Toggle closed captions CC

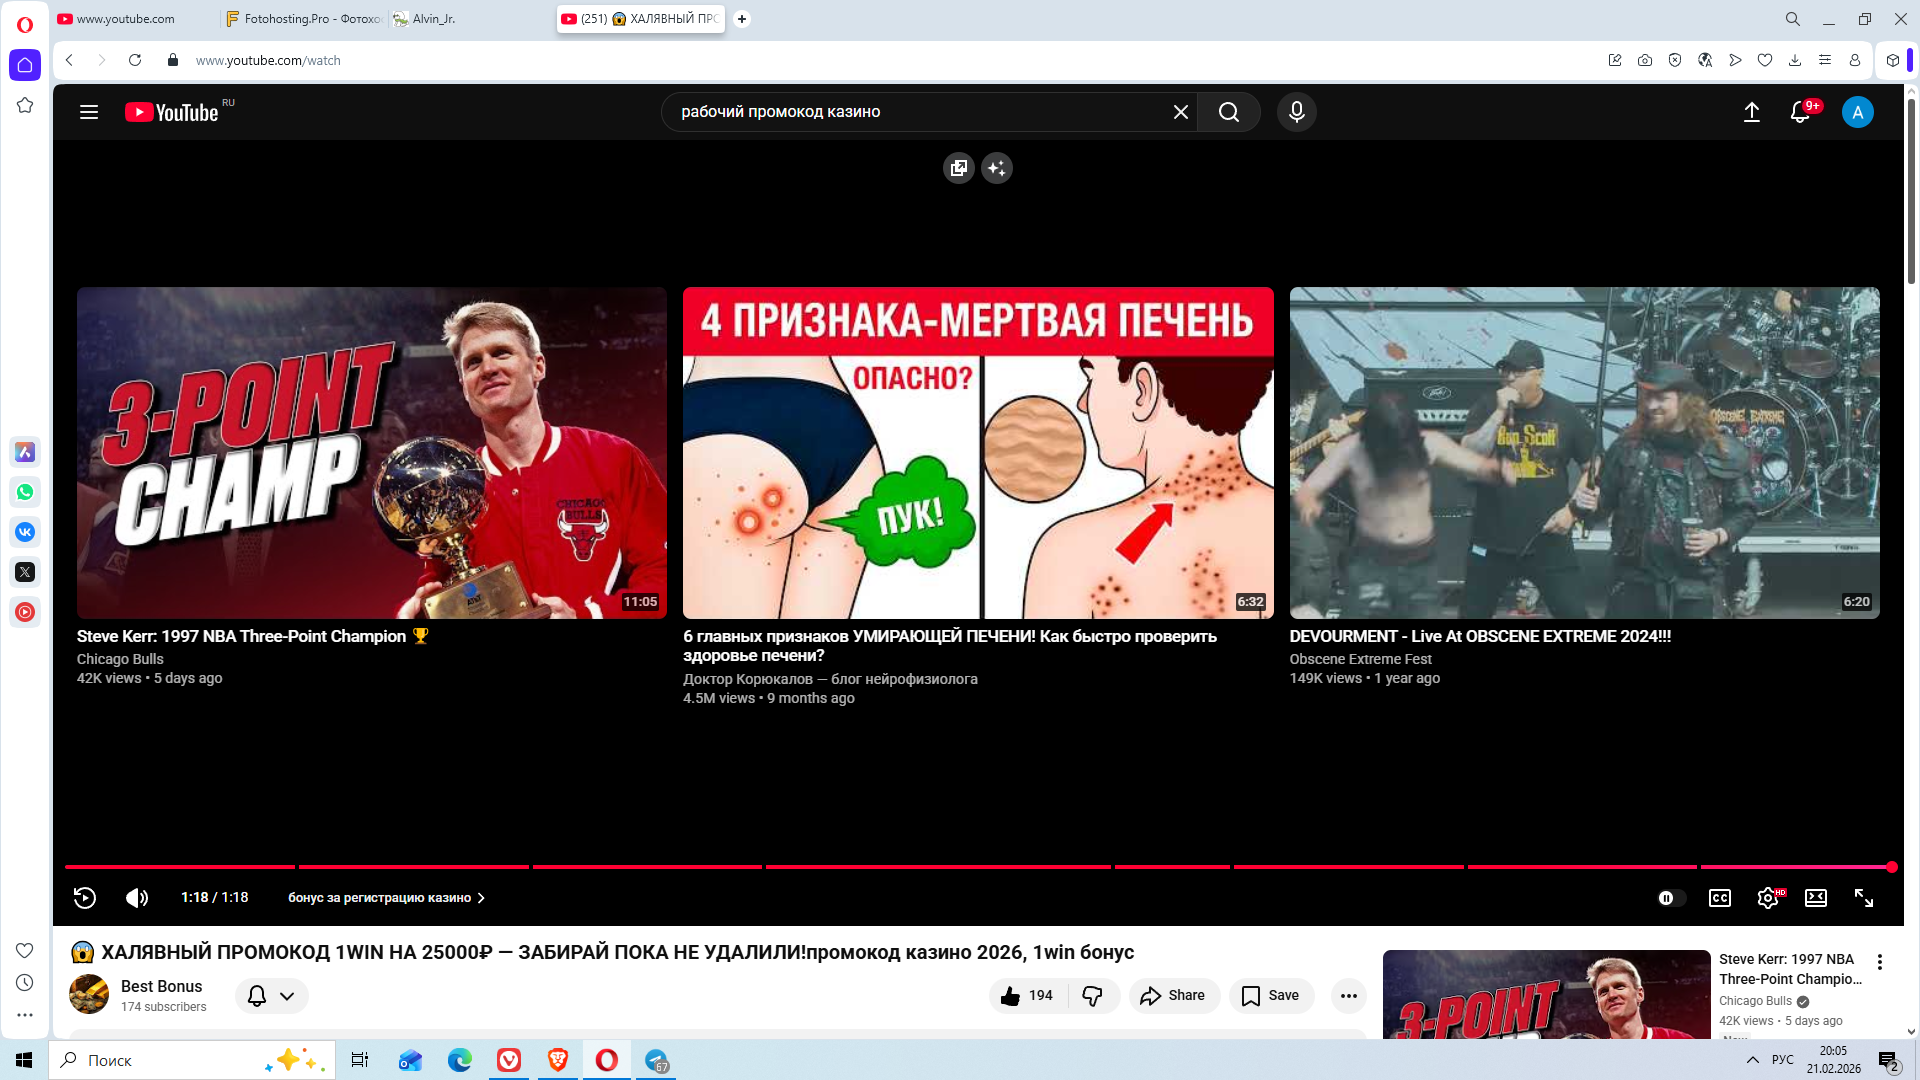[x=1720, y=898]
